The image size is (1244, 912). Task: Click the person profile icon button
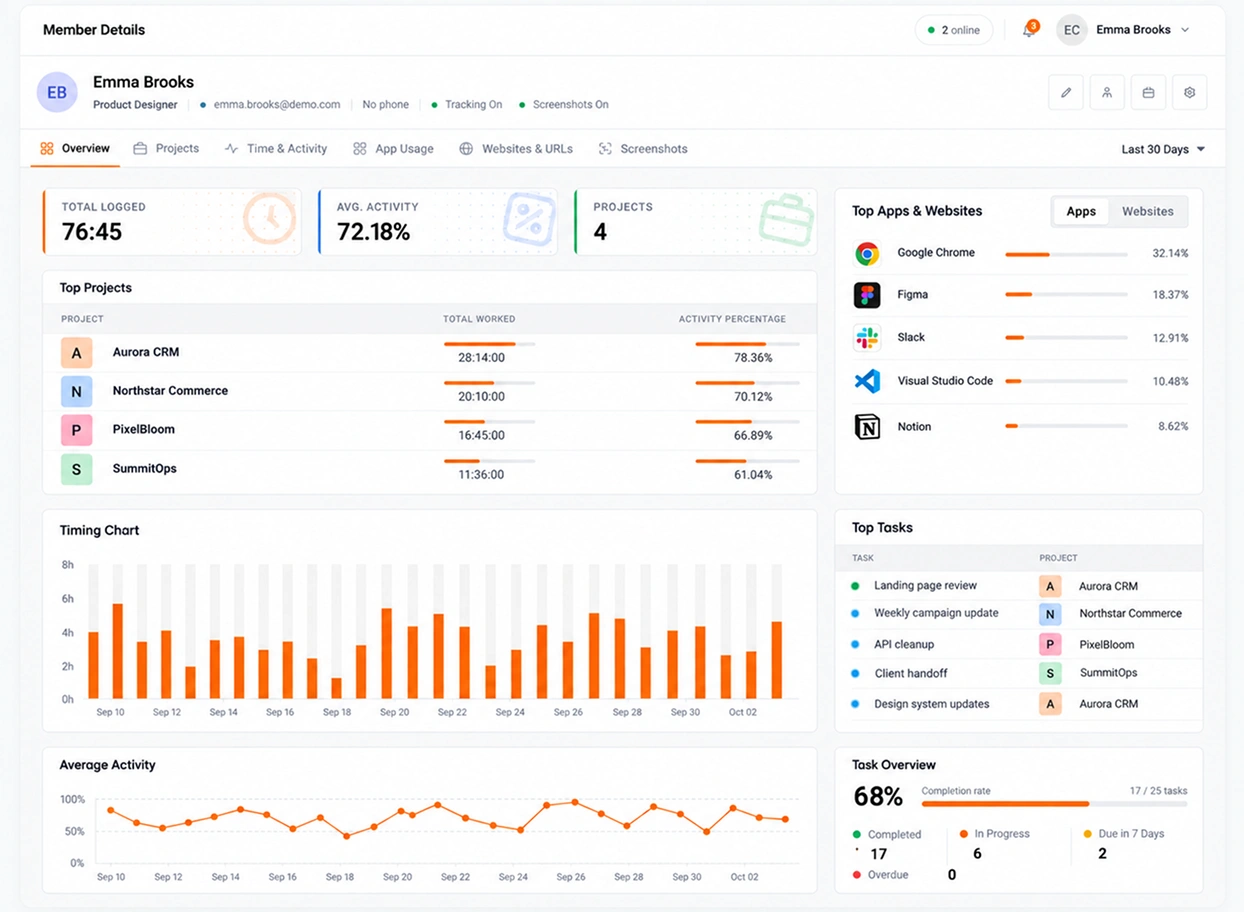1107,92
